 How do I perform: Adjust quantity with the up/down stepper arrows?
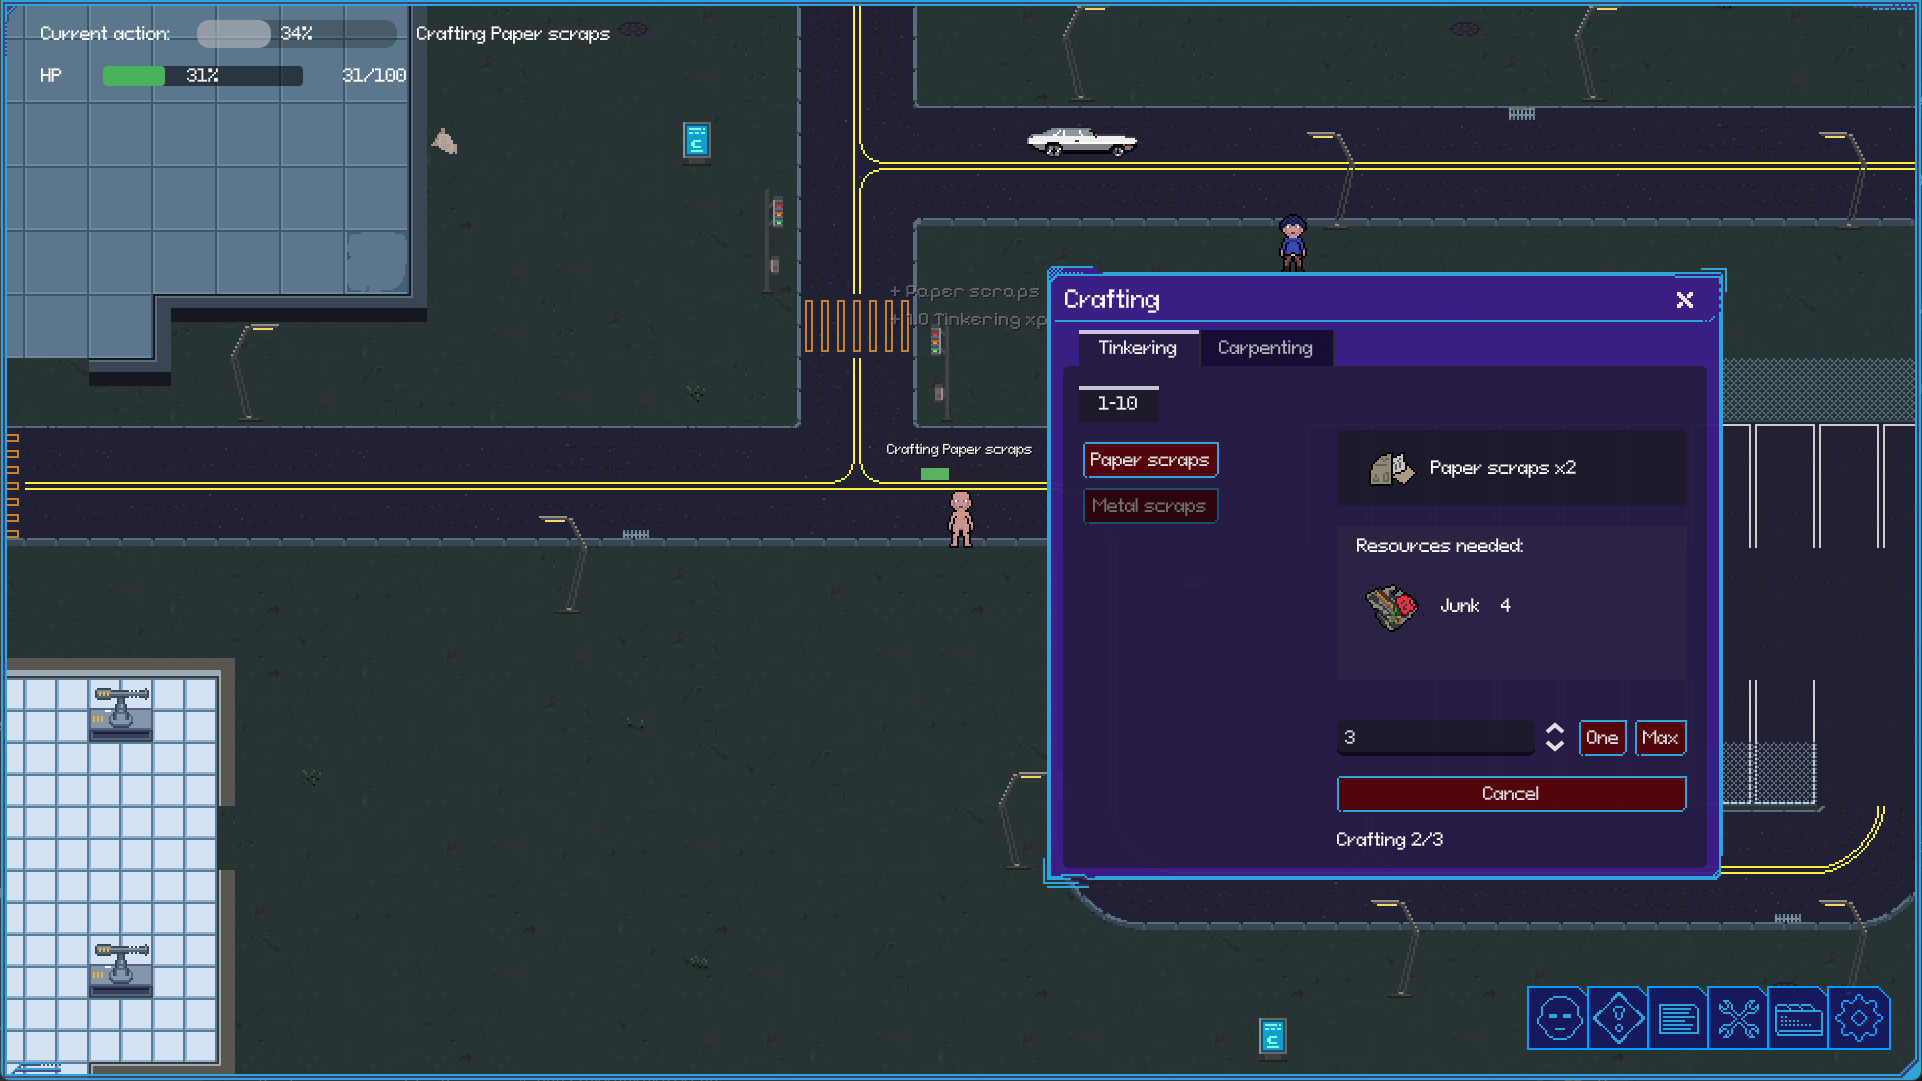click(x=1554, y=738)
